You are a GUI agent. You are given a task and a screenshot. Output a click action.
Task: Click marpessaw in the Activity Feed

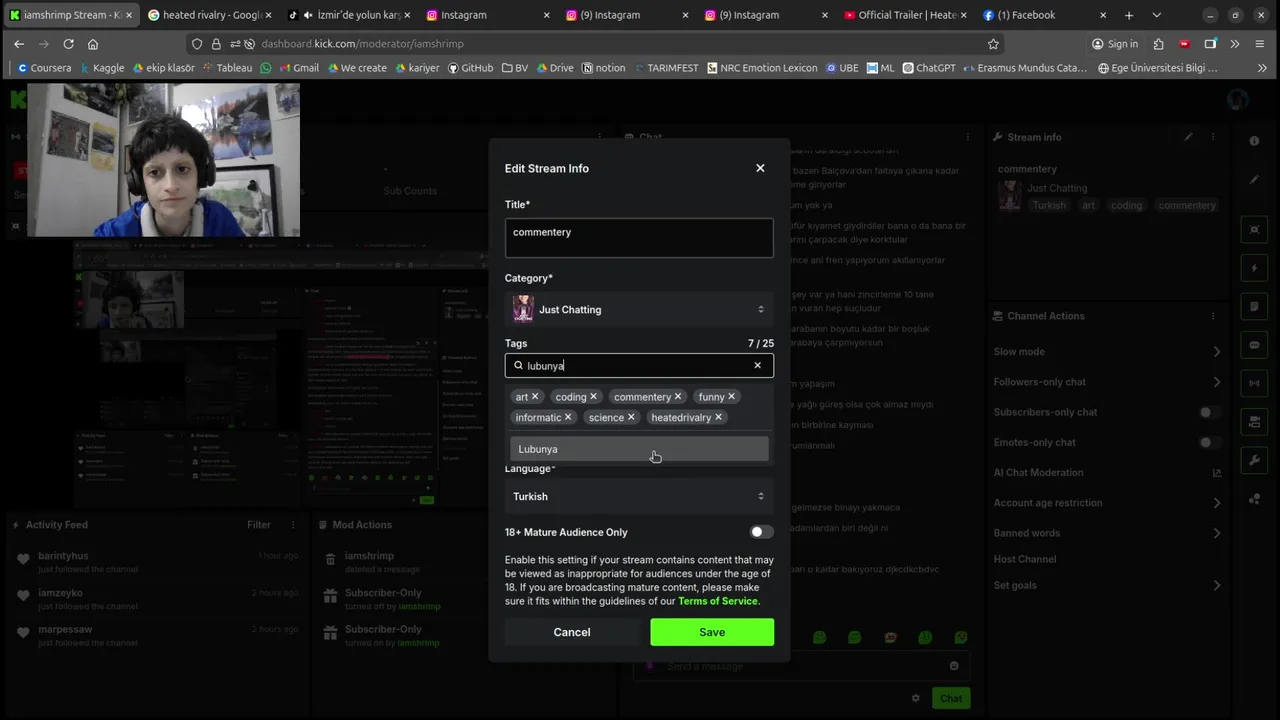[65, 629]
